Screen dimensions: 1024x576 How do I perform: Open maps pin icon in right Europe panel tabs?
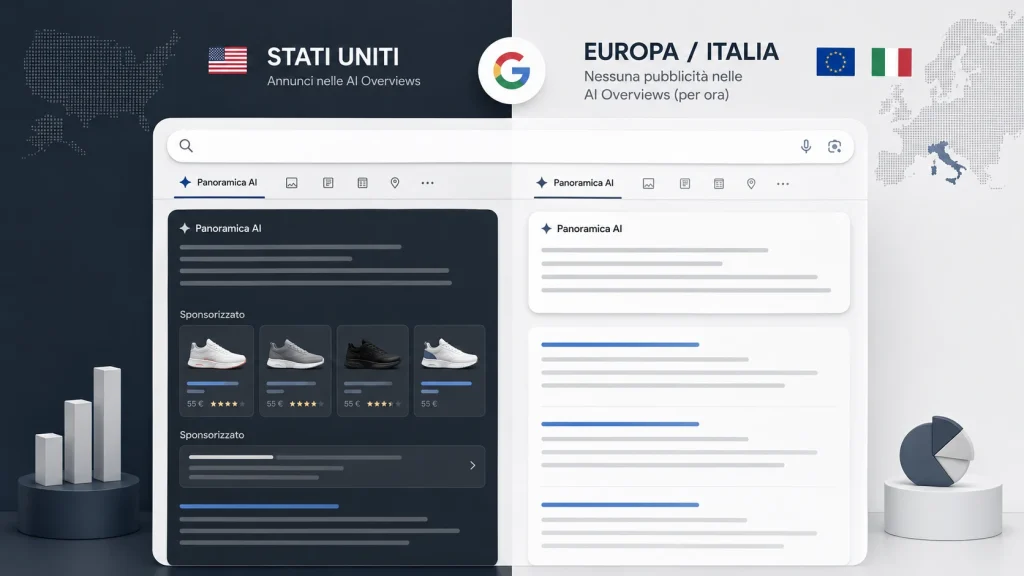point(751,184)
